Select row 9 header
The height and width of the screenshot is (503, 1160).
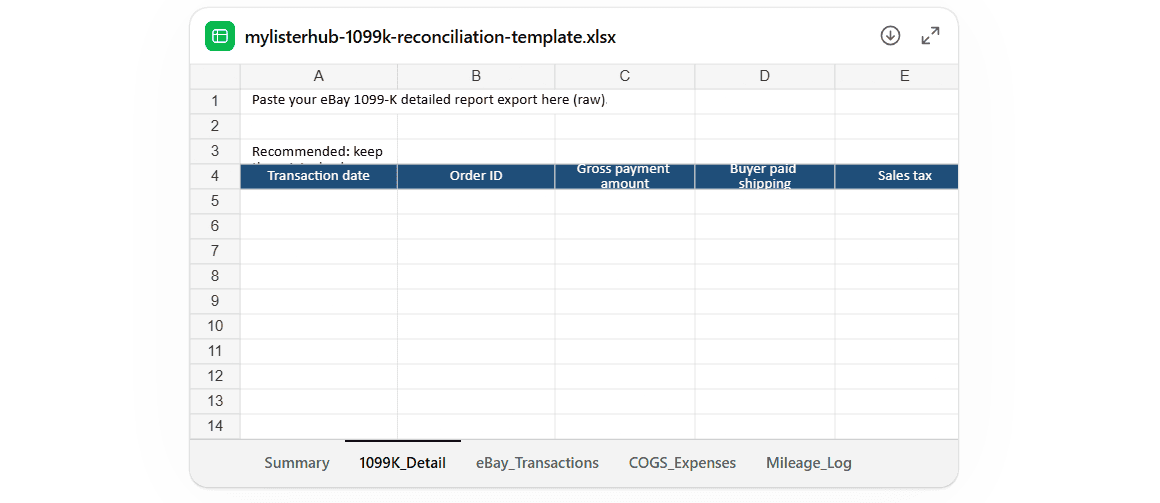215,301
